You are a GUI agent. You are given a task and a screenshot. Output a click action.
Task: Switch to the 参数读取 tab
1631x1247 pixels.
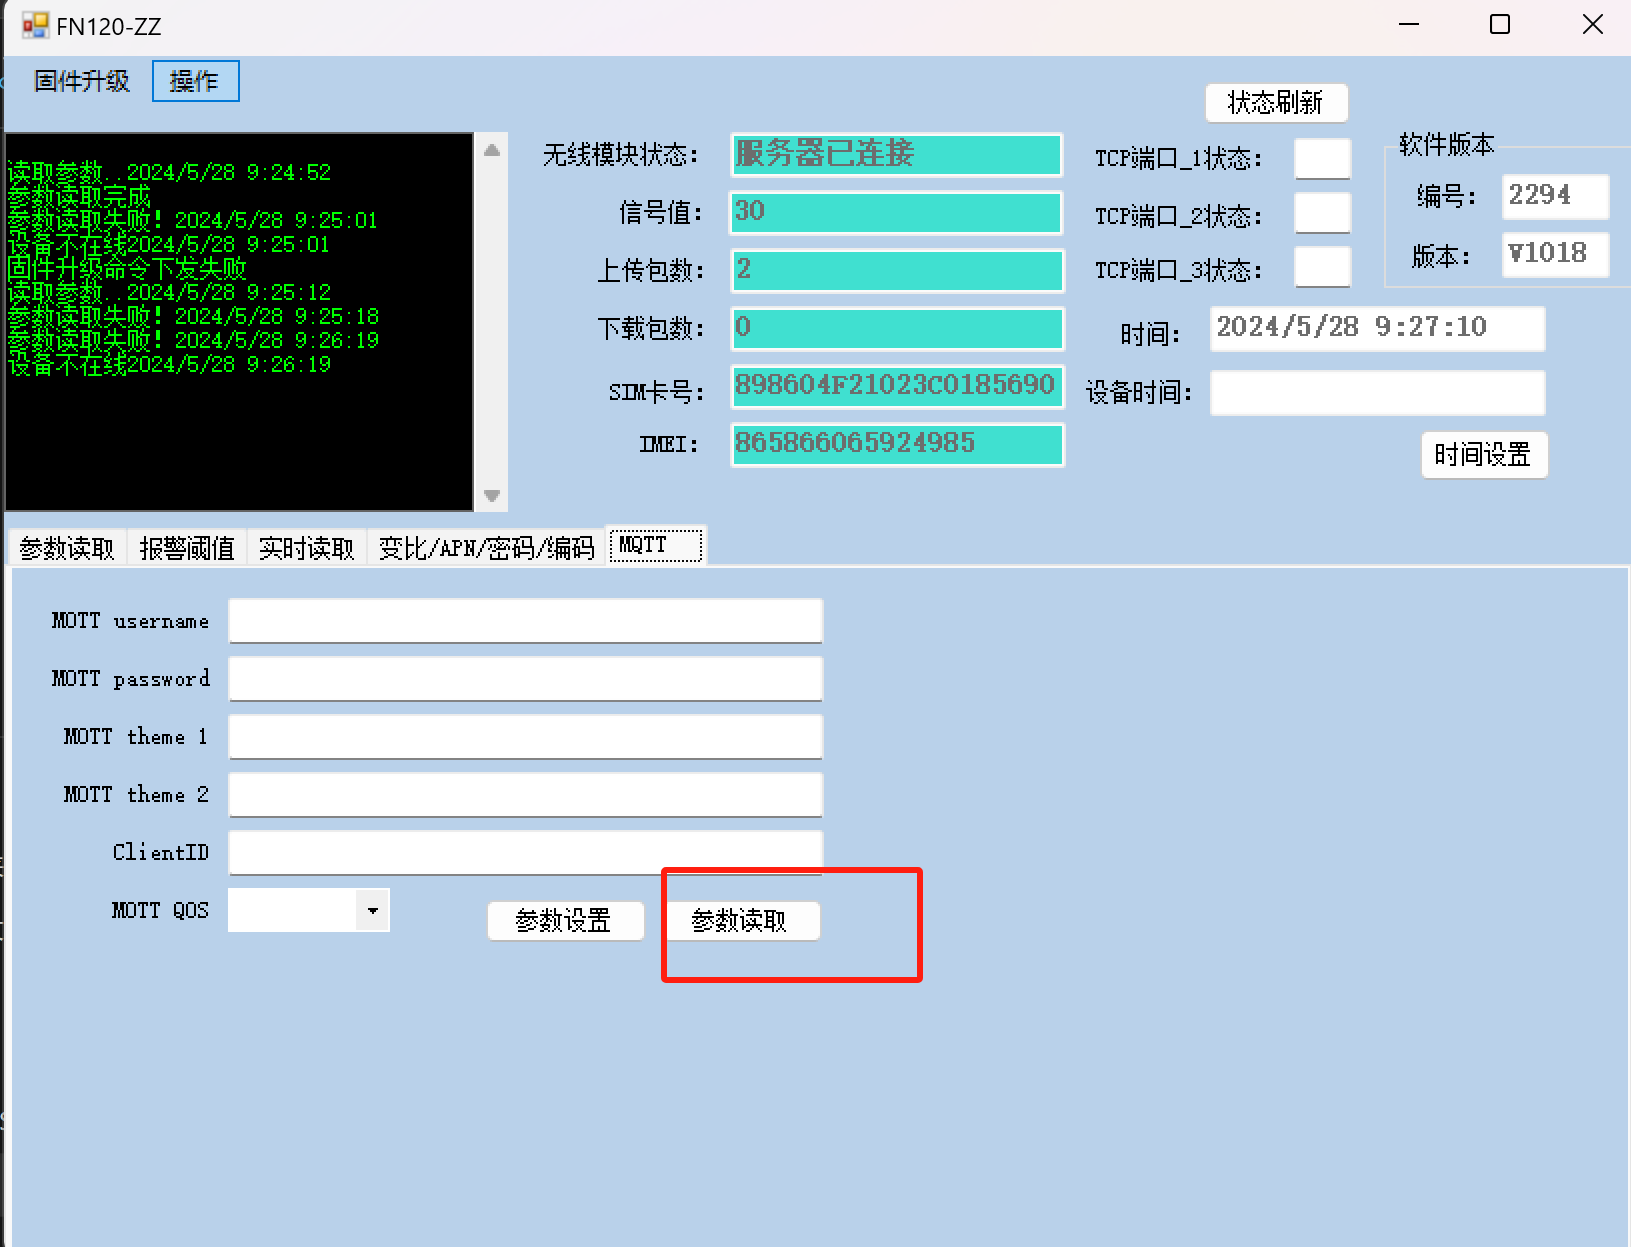[x=67, y=548]
